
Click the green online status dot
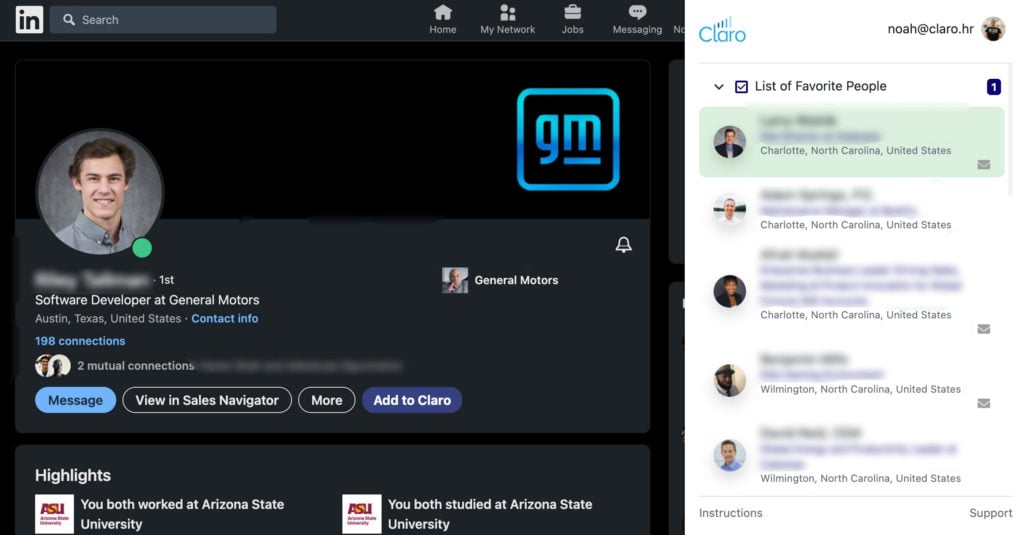[142, 248]
